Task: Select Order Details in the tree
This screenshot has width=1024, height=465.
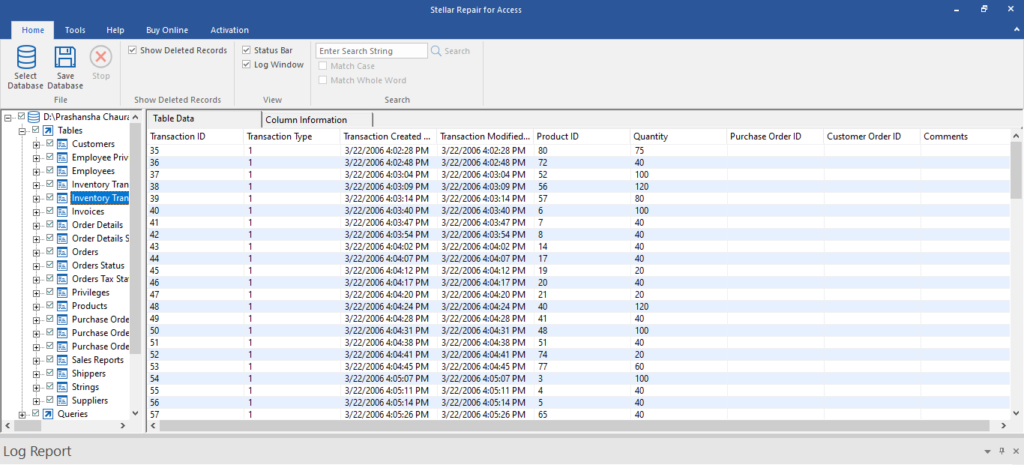Action: point(97,225)
